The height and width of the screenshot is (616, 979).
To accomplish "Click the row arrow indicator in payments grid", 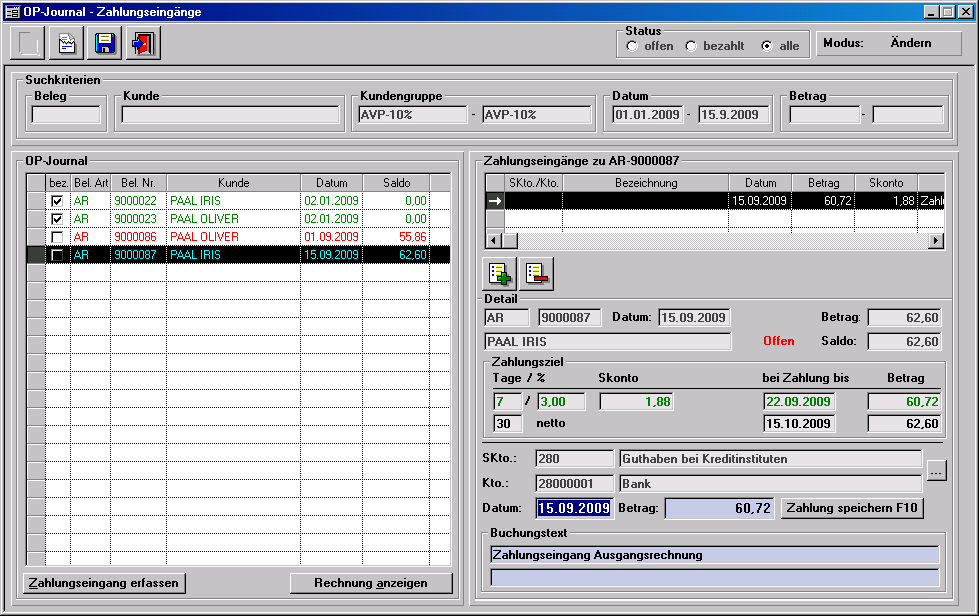I will click(x=494, y=201).
